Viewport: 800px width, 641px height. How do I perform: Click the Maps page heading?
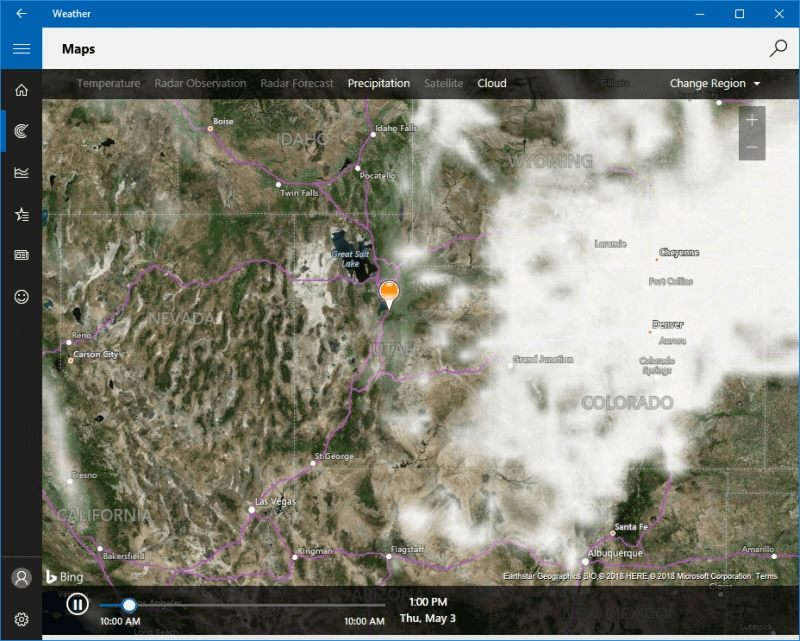click(79, 49)
